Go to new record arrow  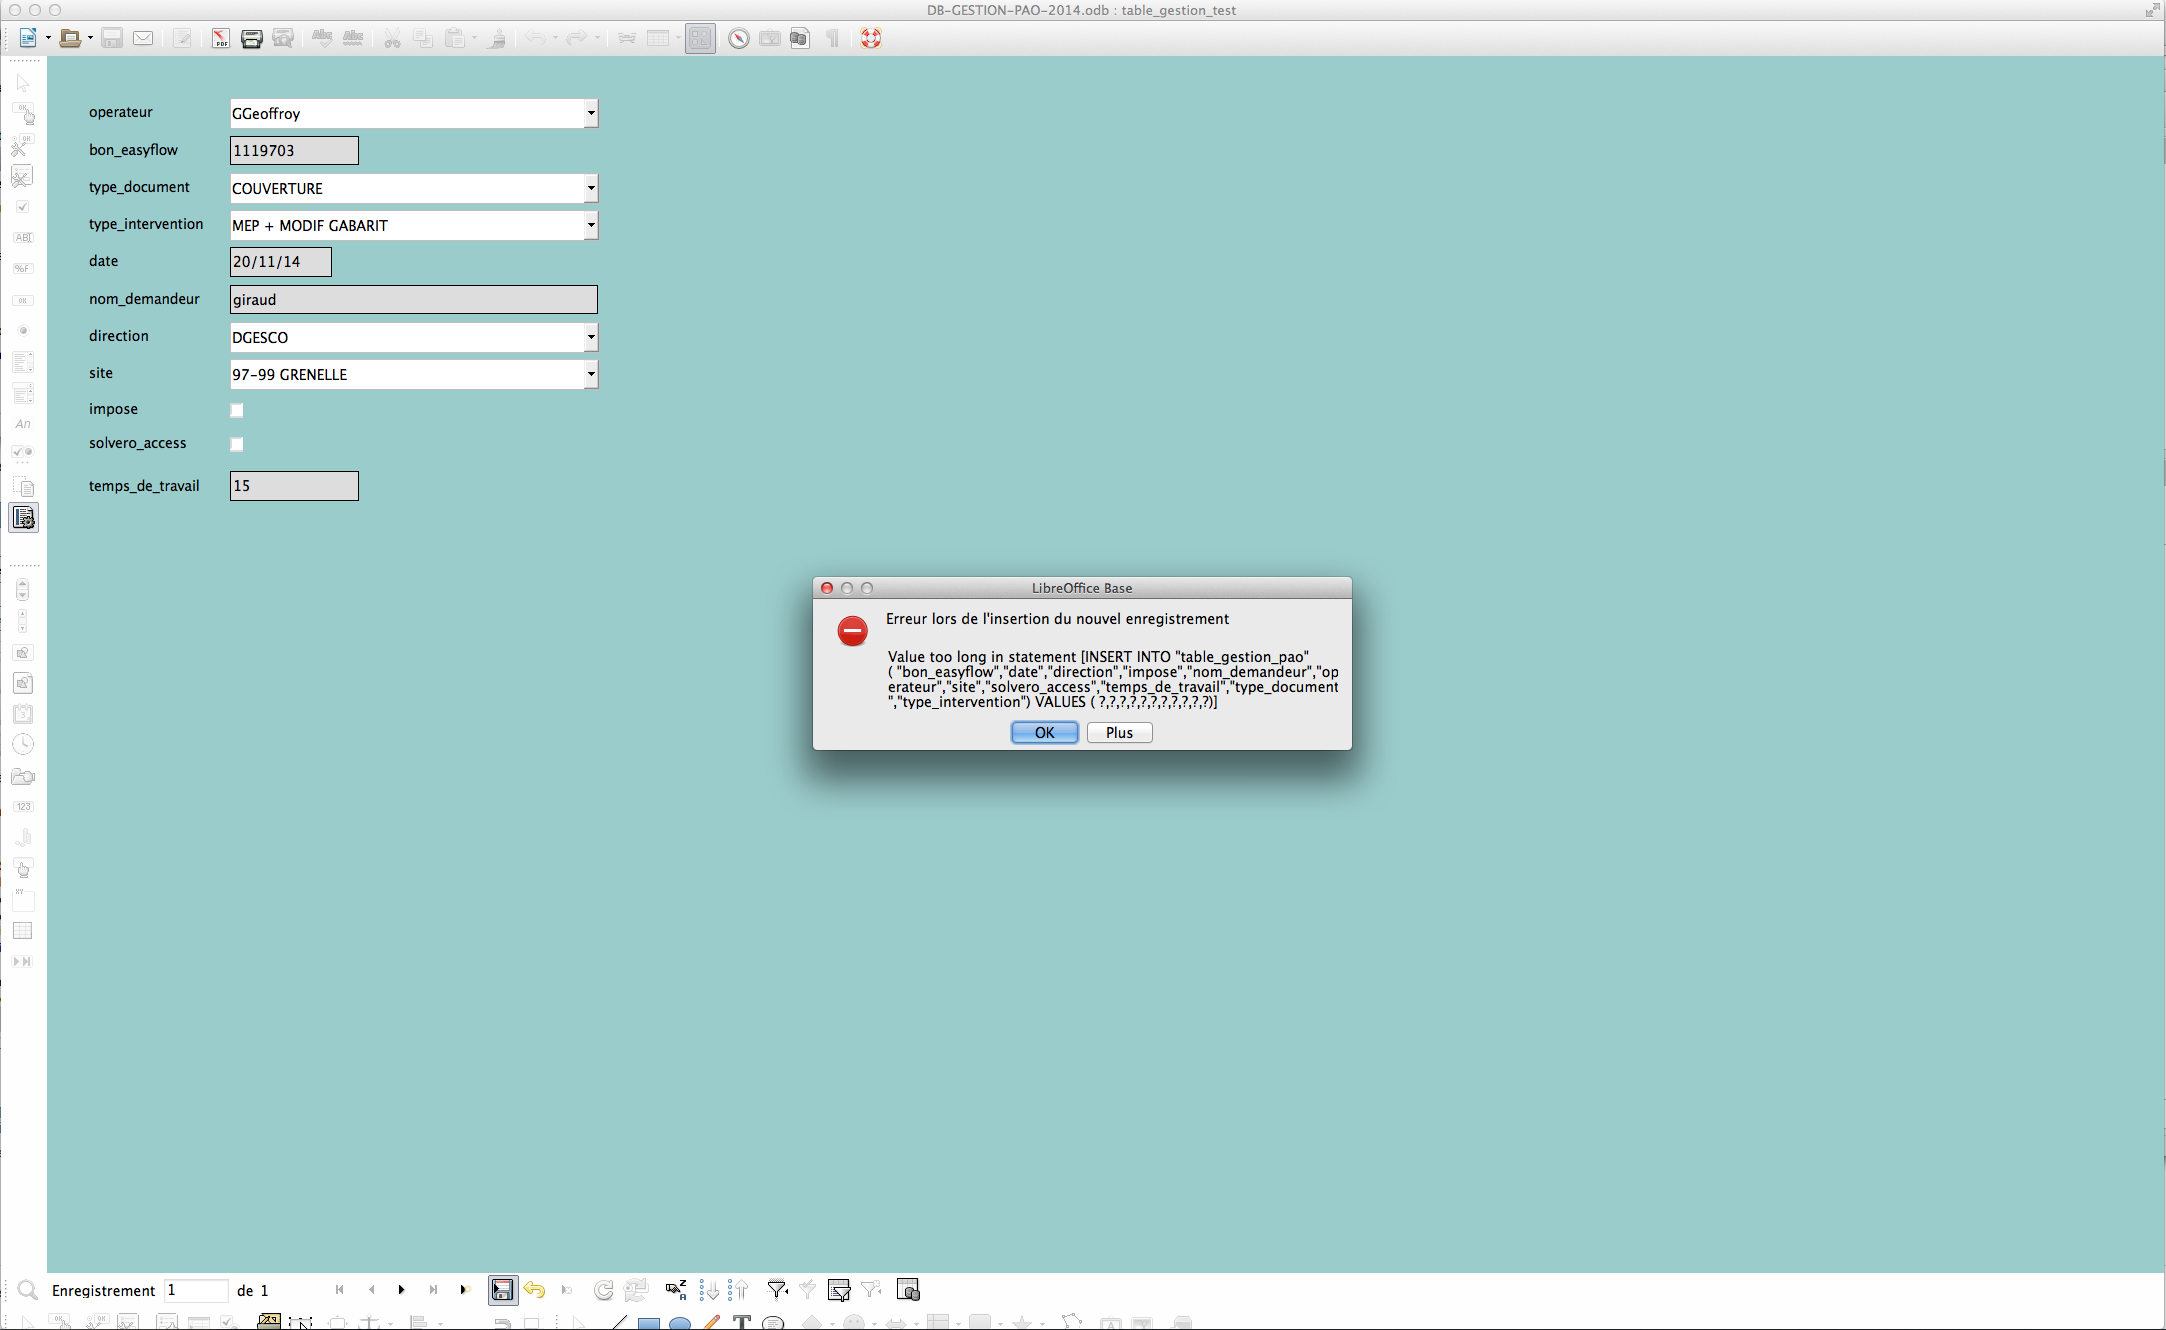click(465, 1290)
